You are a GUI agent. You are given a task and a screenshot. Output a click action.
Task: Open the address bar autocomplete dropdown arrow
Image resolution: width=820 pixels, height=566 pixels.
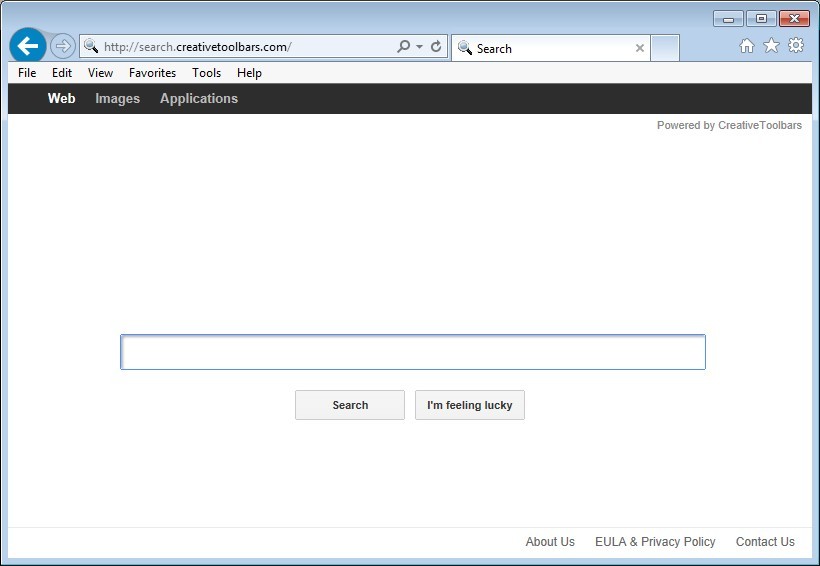pos(419,47)
